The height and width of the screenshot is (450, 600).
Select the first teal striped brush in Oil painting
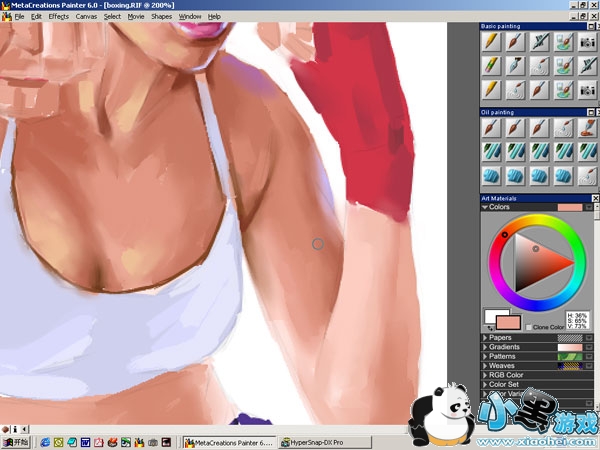click(x=491, y=151)
